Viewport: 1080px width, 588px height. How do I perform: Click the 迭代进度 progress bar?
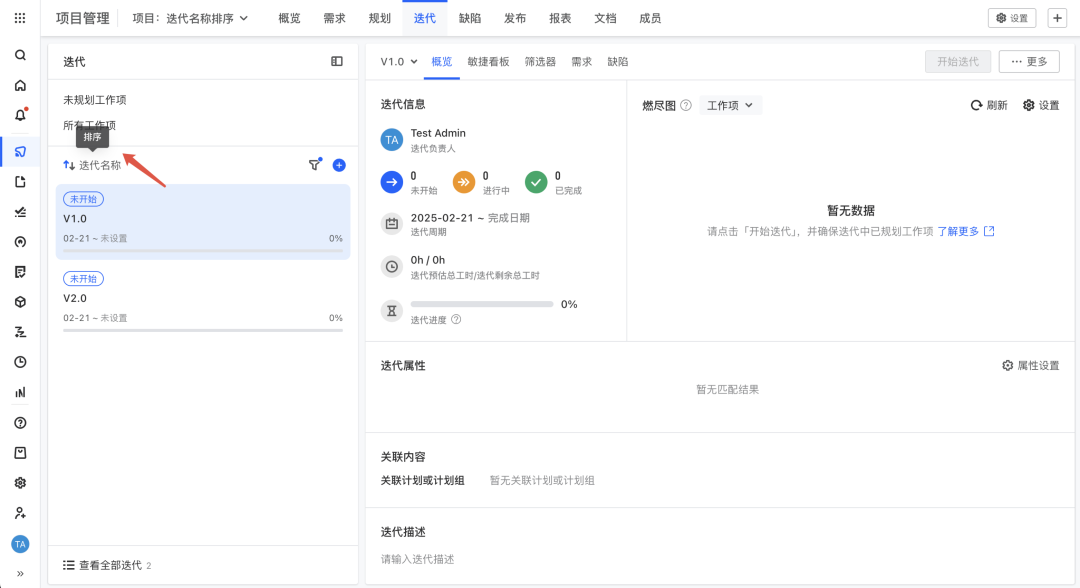coord(481,304)
